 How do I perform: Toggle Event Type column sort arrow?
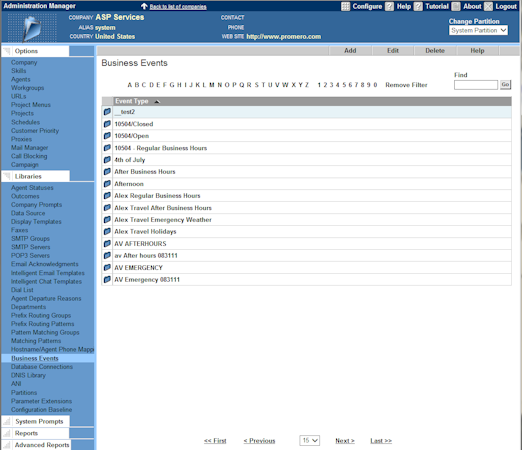pyautogui.click(x=157, y=101)
